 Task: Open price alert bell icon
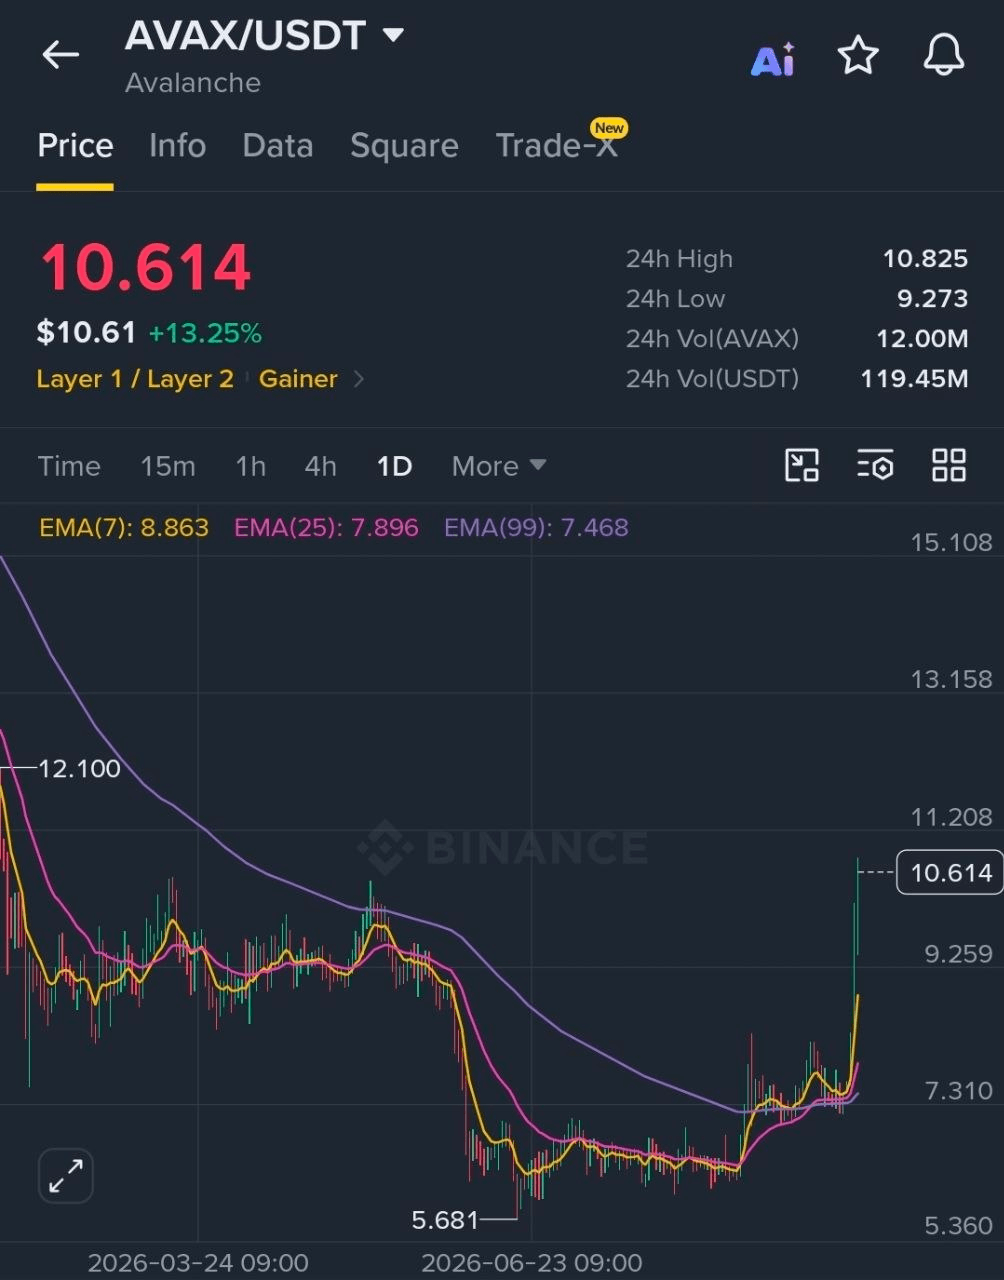pyautogui.click(x=943, y=55)
